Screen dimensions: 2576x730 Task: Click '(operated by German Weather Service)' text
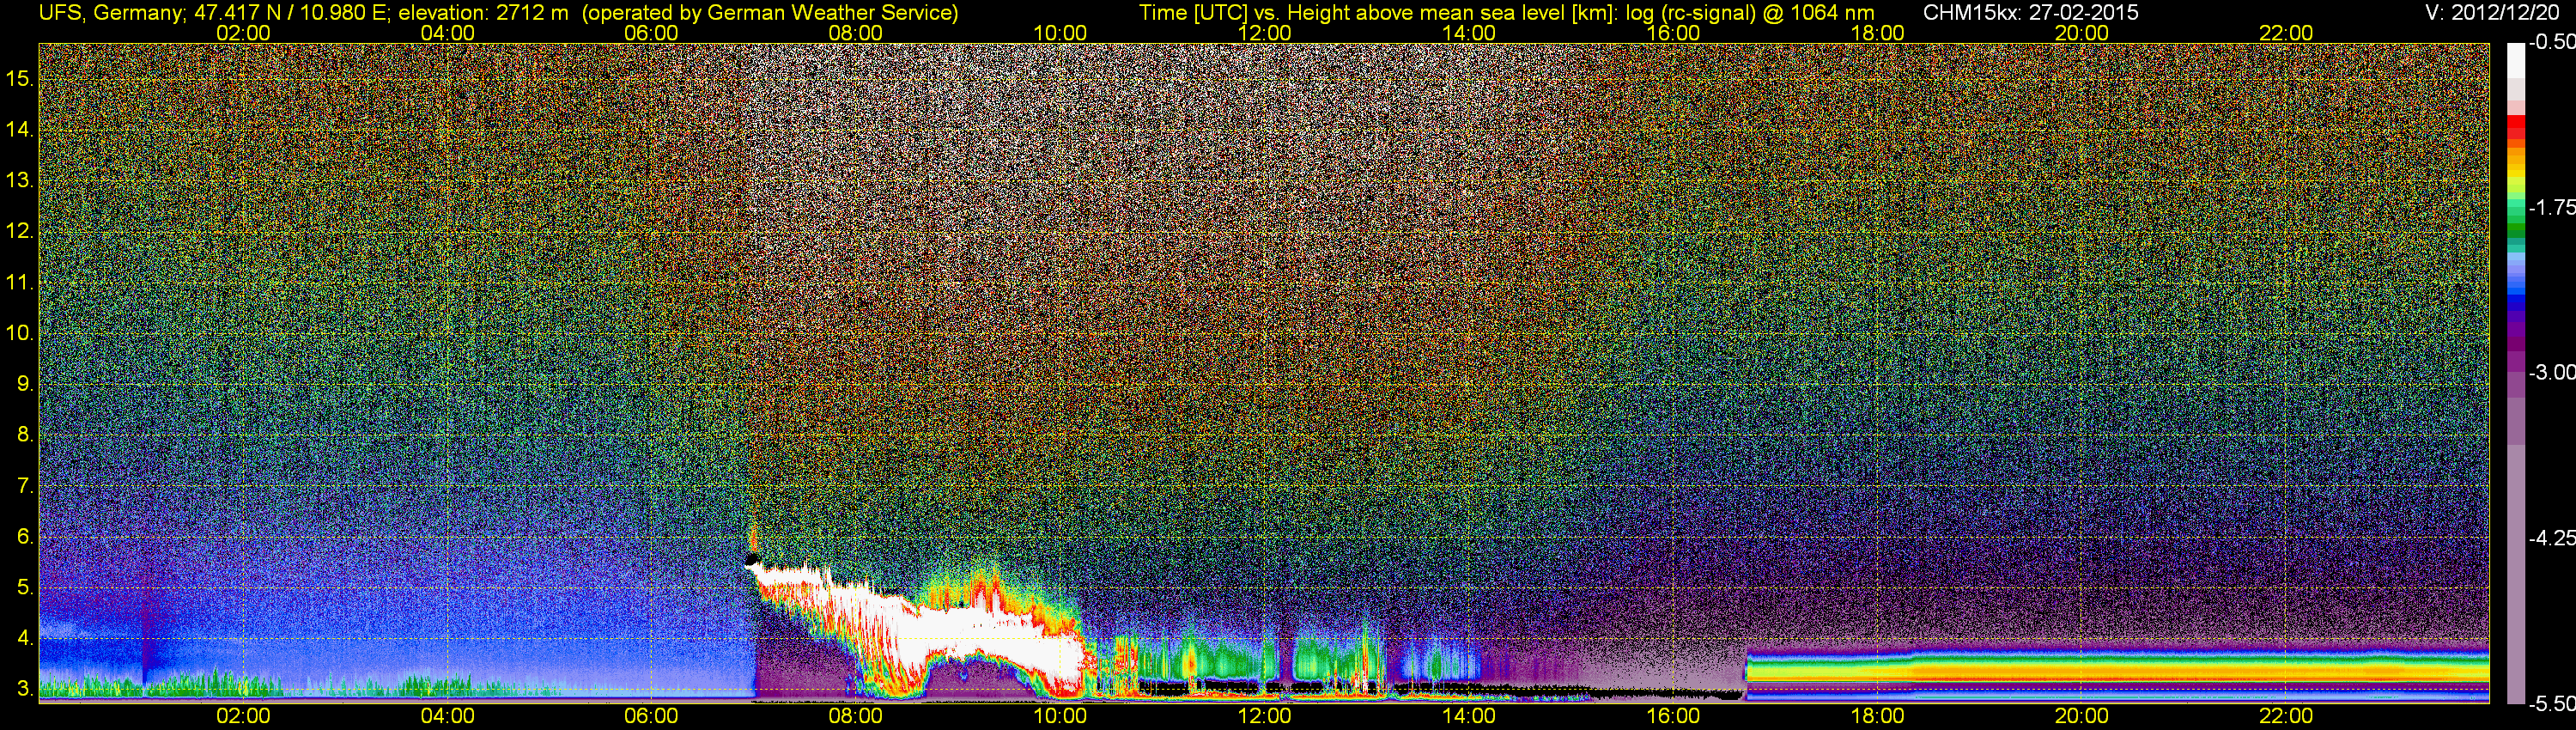(769, 13)
